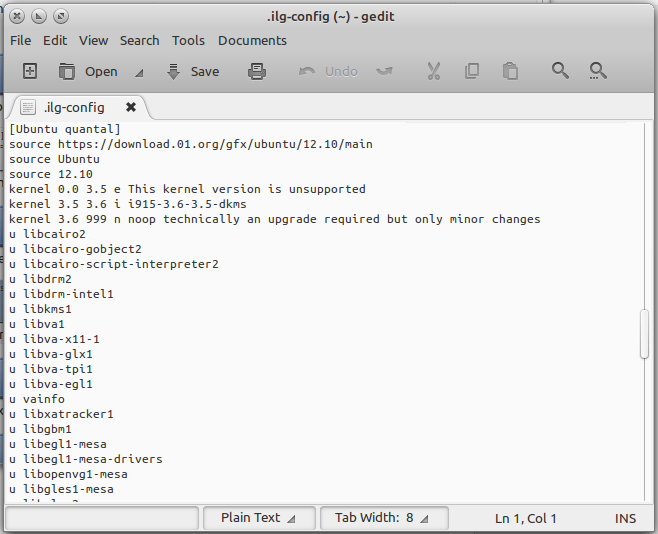Click the 'u libva-egl1' line
Viewport: 658px width, 534px height.
[x=51, y=384]
